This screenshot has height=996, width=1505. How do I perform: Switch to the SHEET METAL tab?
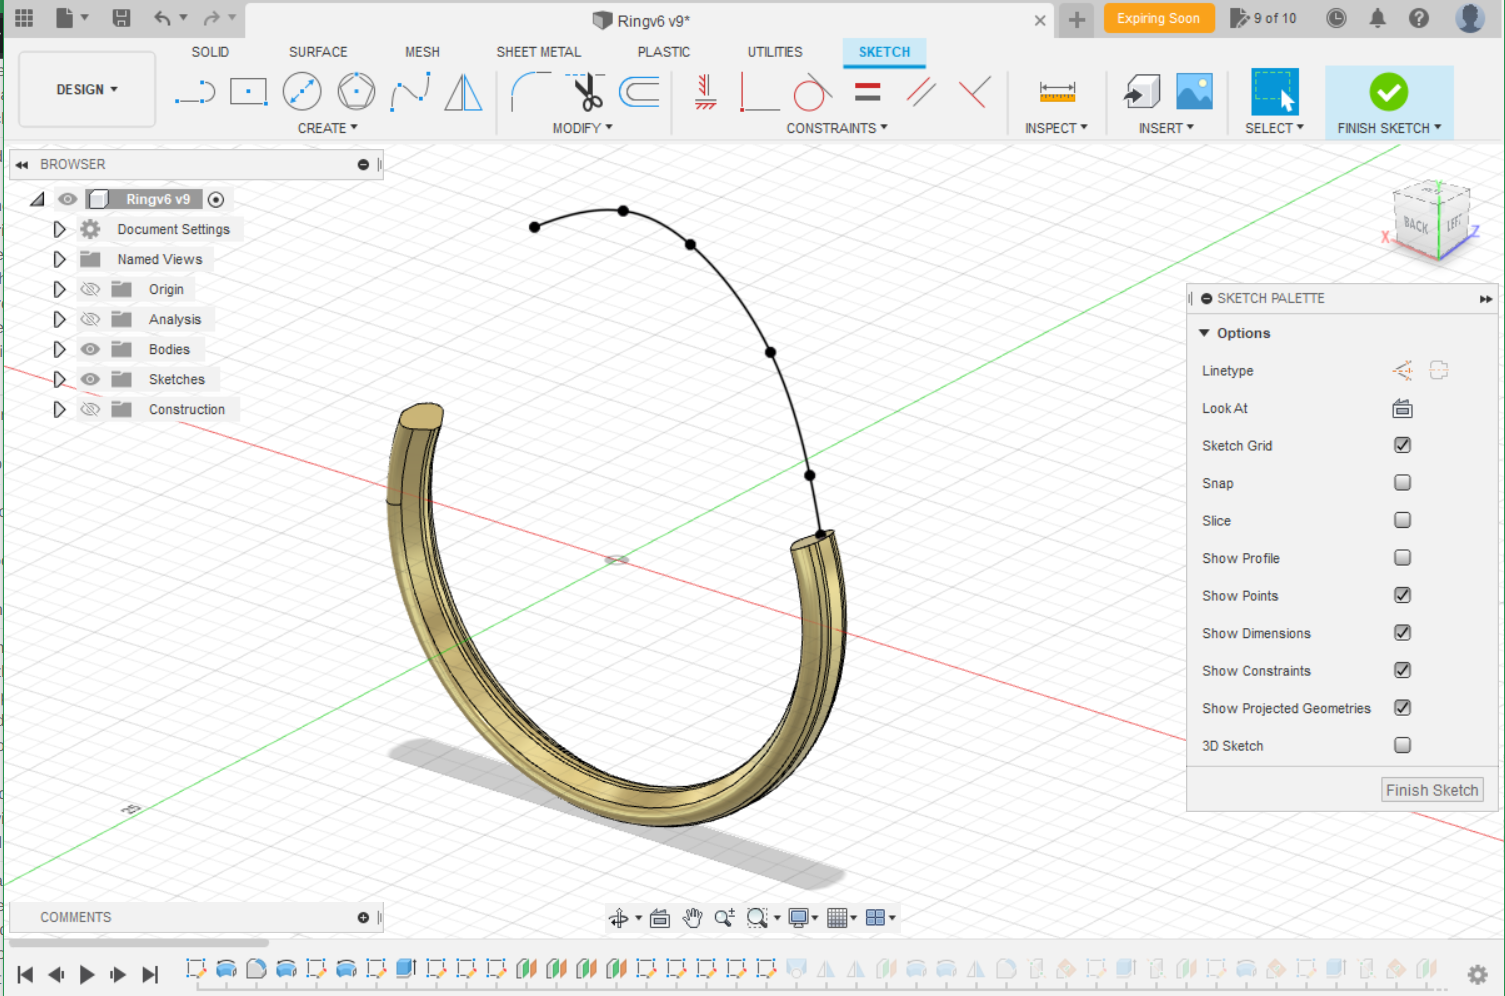click(x=538, y=52)
